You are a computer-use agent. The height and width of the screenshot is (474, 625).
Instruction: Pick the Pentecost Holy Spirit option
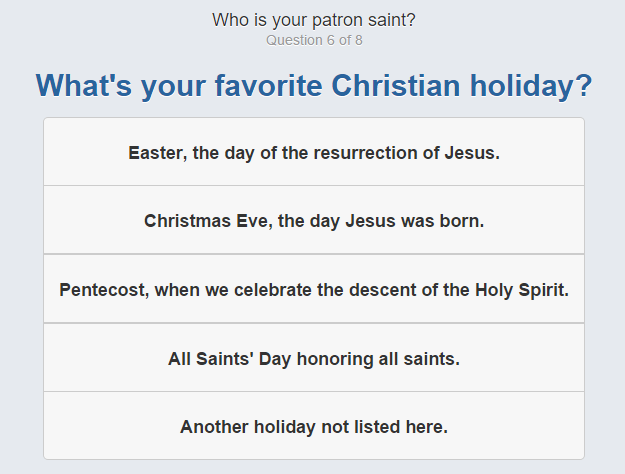click(x=314, y=289)
